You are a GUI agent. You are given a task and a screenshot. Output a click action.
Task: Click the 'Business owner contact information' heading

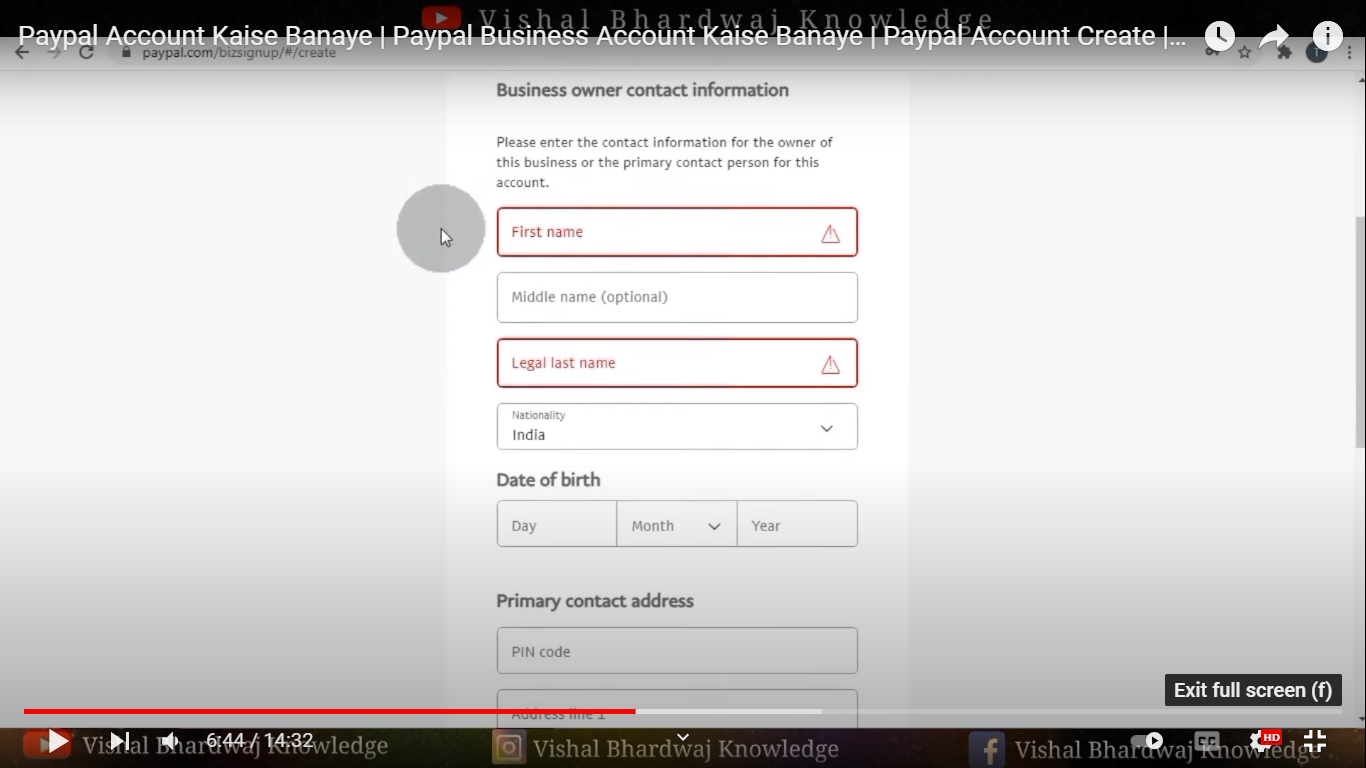click(642, 90)
